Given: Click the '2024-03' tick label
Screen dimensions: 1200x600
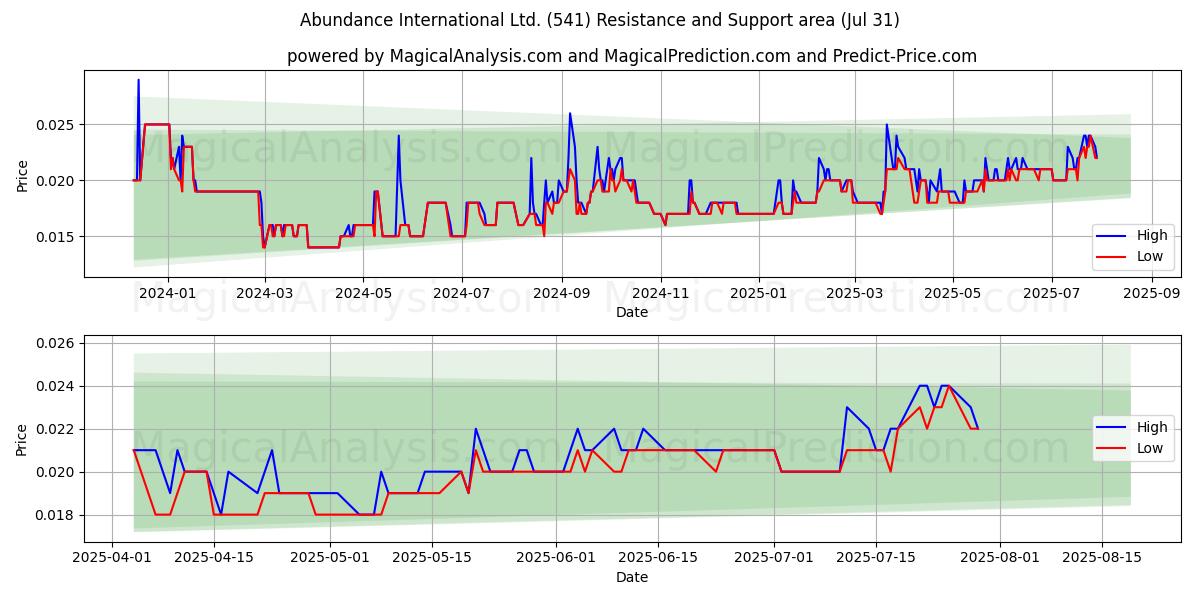Looking at the screenshot, I should [x=265, y=293].
